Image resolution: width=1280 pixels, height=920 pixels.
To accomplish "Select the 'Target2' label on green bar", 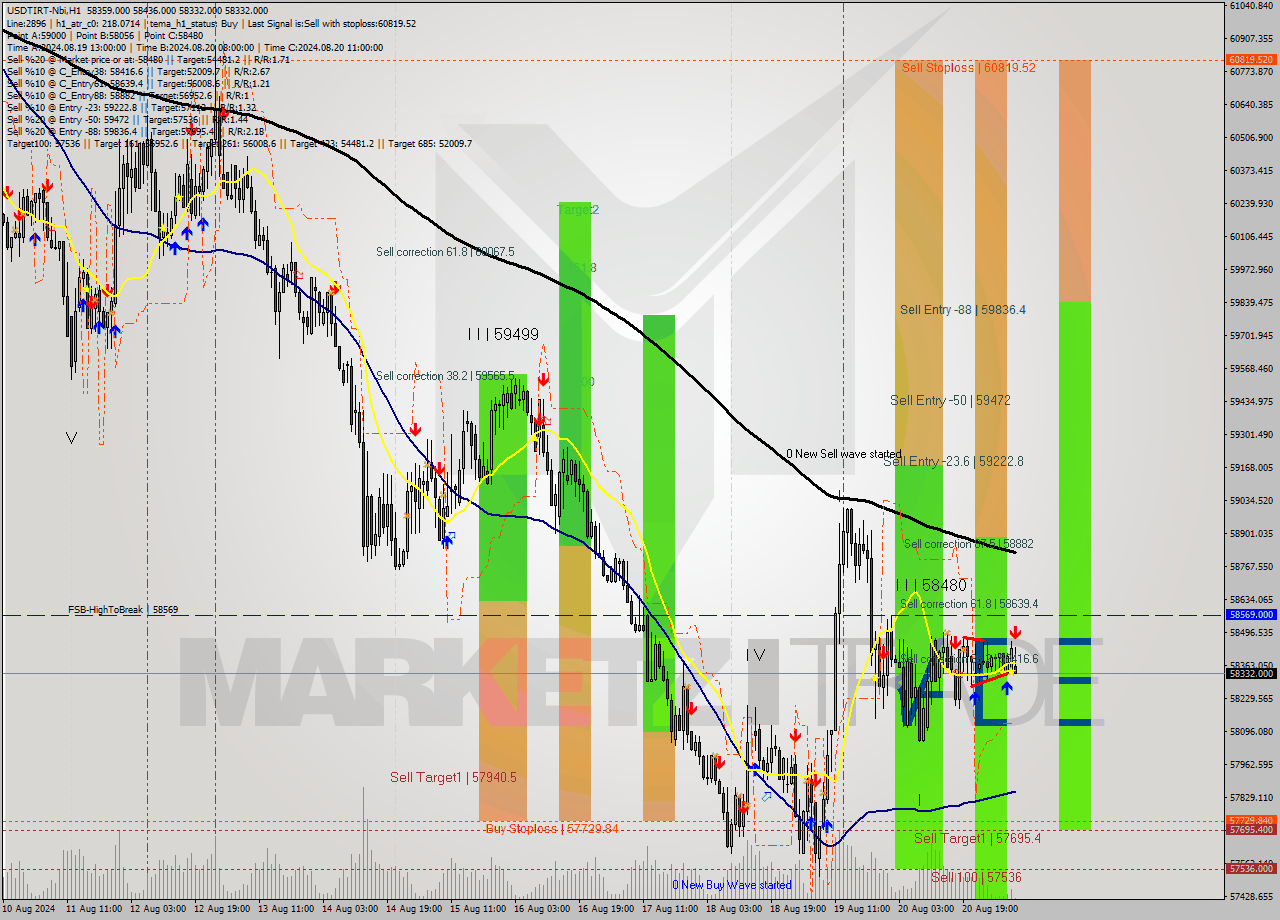I will (x=578, y=210).
